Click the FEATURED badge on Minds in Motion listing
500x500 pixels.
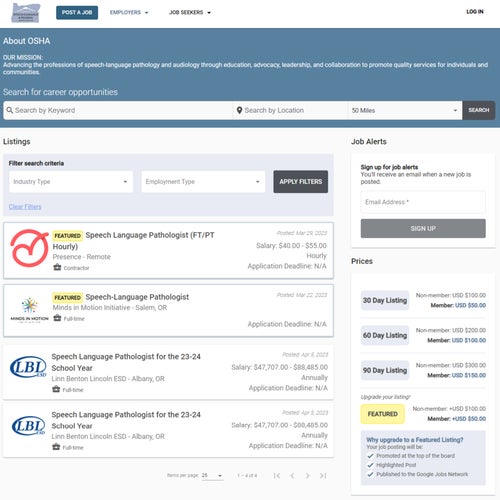pyautogui.click(x=68, y=297)
